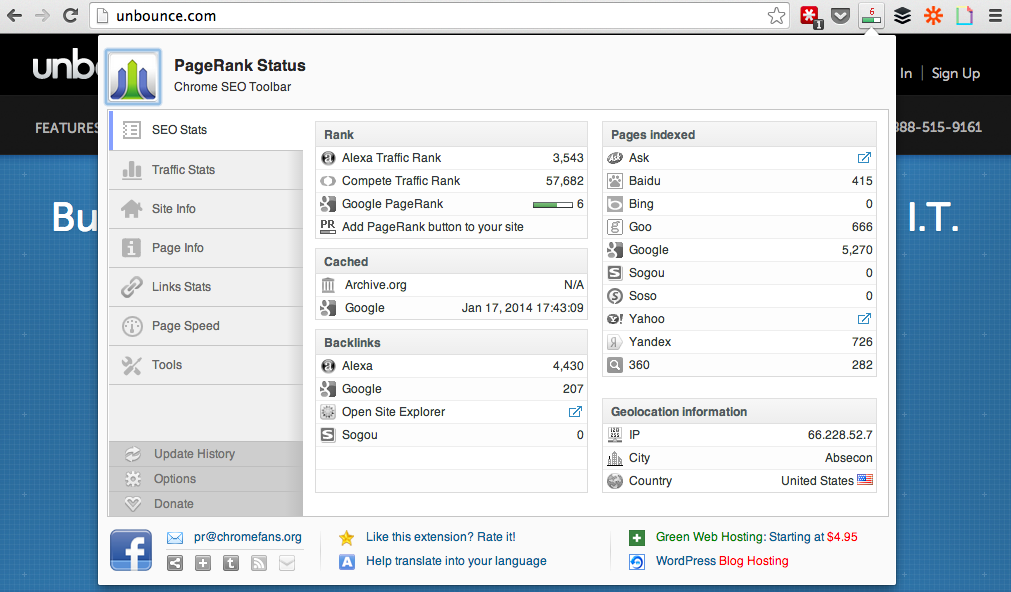Open the Open Site Explorer external link icon
This screenshot has width=1011, height=592.
[575, 411]
